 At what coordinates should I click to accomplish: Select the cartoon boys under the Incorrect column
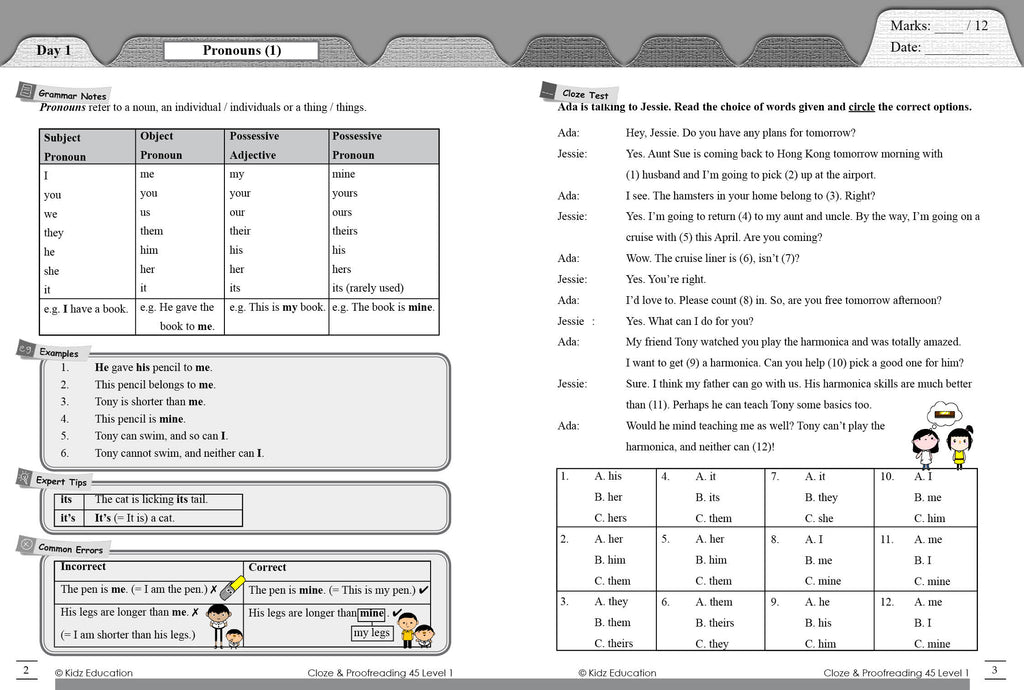point(225,626)
